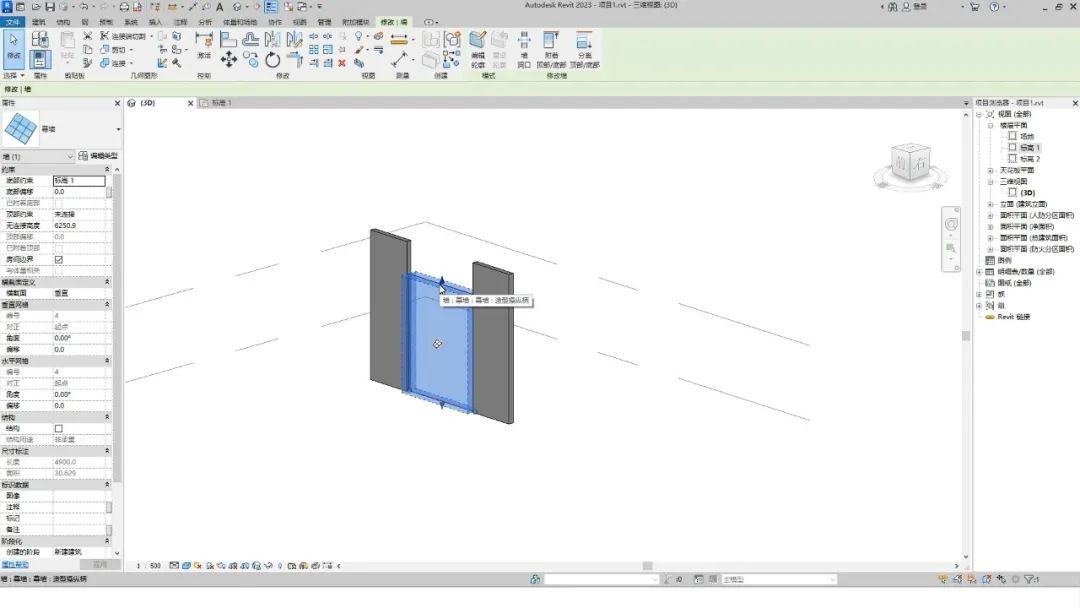Click the Print icon in quick access toolbar
The width and height of the screenshot is (1080, 608).
tap(124, 6)
